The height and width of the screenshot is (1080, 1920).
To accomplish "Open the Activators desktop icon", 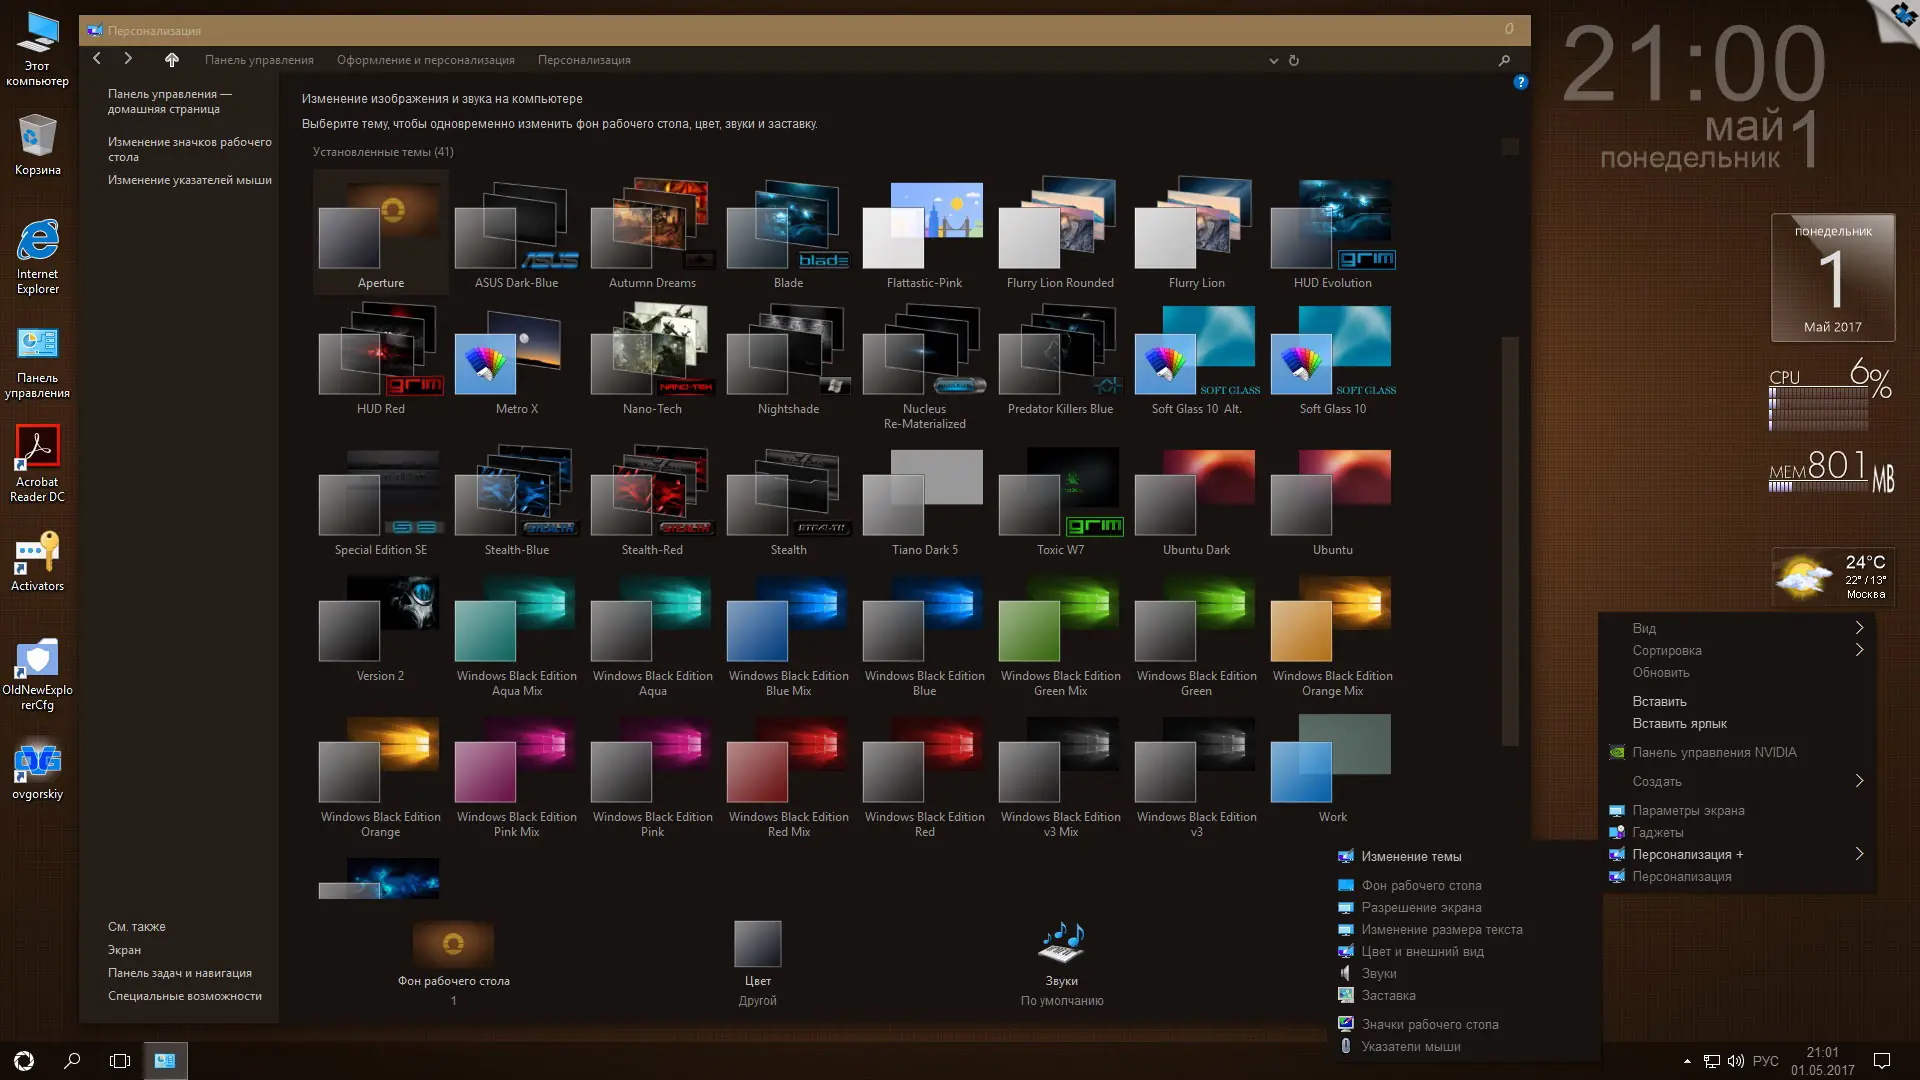I will click(37, 553).
